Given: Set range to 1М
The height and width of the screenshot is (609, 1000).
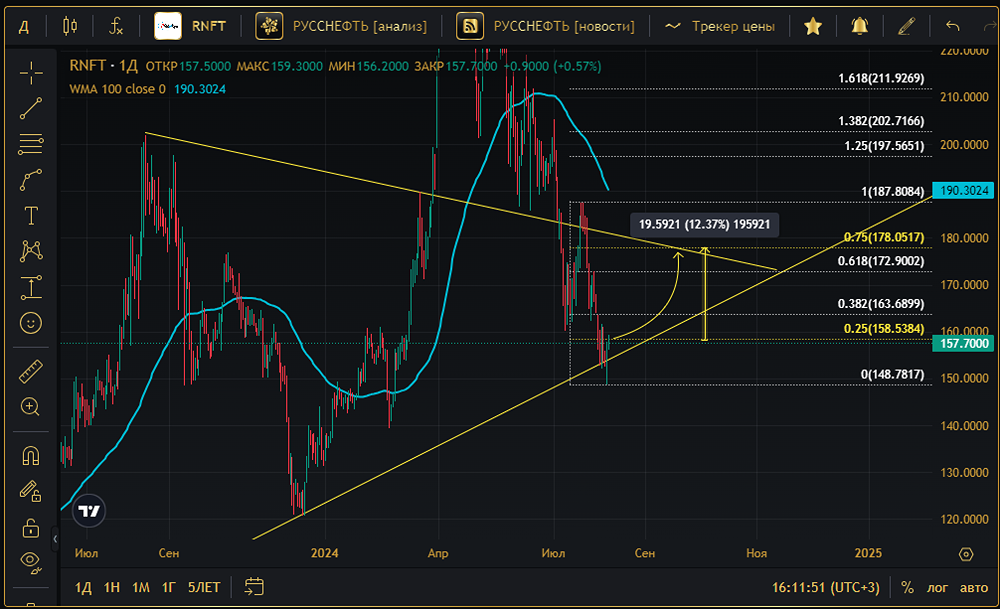Looking at the screenshot, I should pyautogui.click(x=141, y=587).
